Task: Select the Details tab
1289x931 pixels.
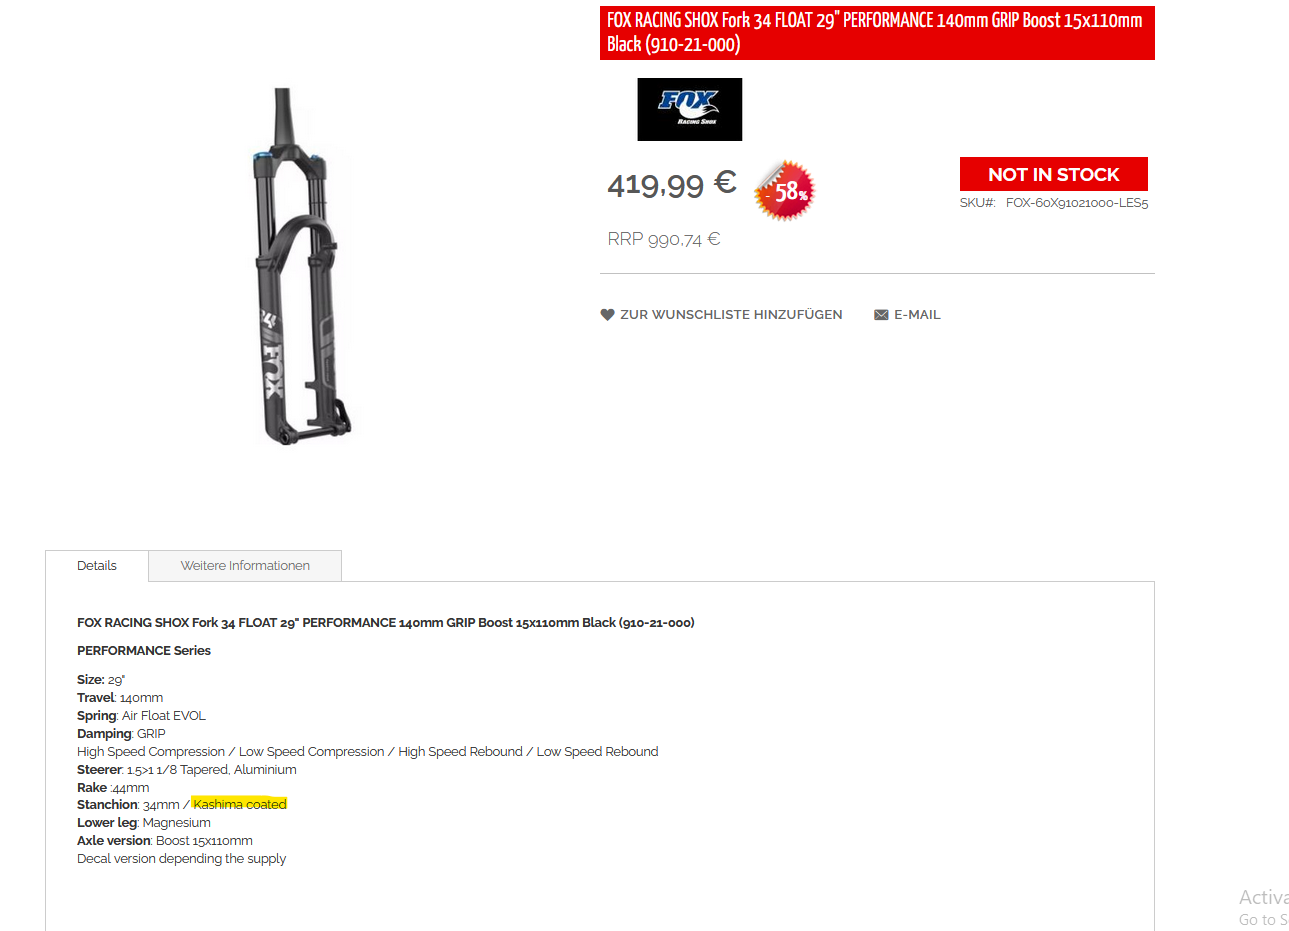Action: 97,566
